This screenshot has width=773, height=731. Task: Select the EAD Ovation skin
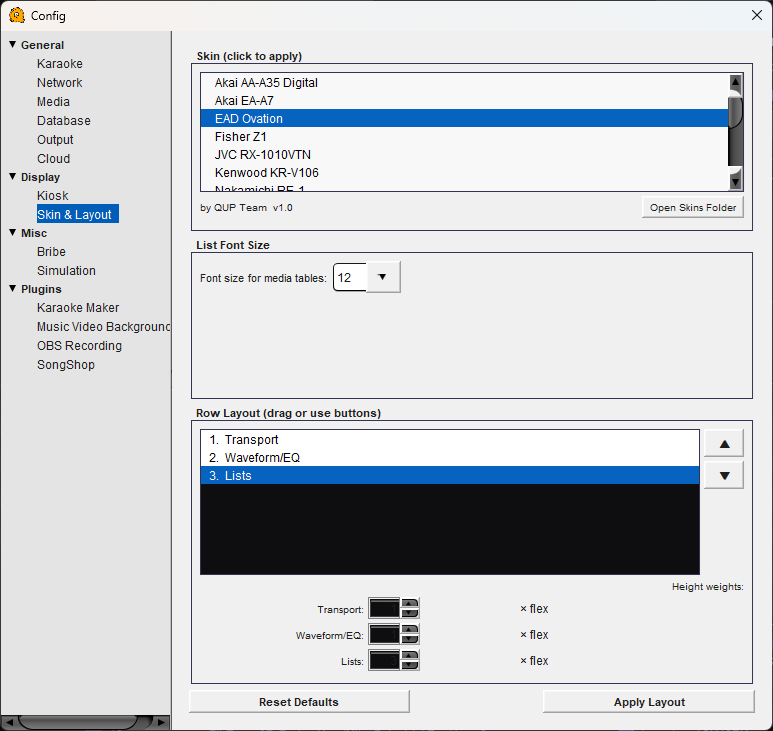point(464,118)
